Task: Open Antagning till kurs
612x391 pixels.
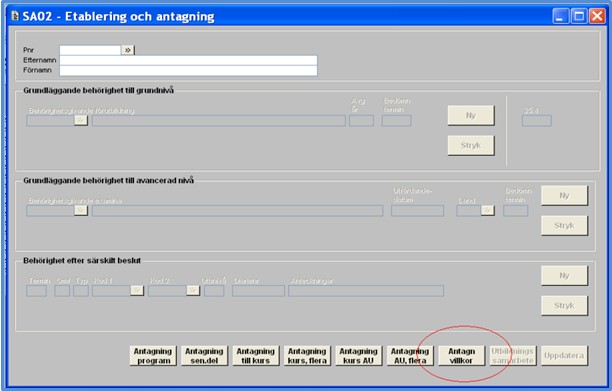Action: click(x=256, y=355)
